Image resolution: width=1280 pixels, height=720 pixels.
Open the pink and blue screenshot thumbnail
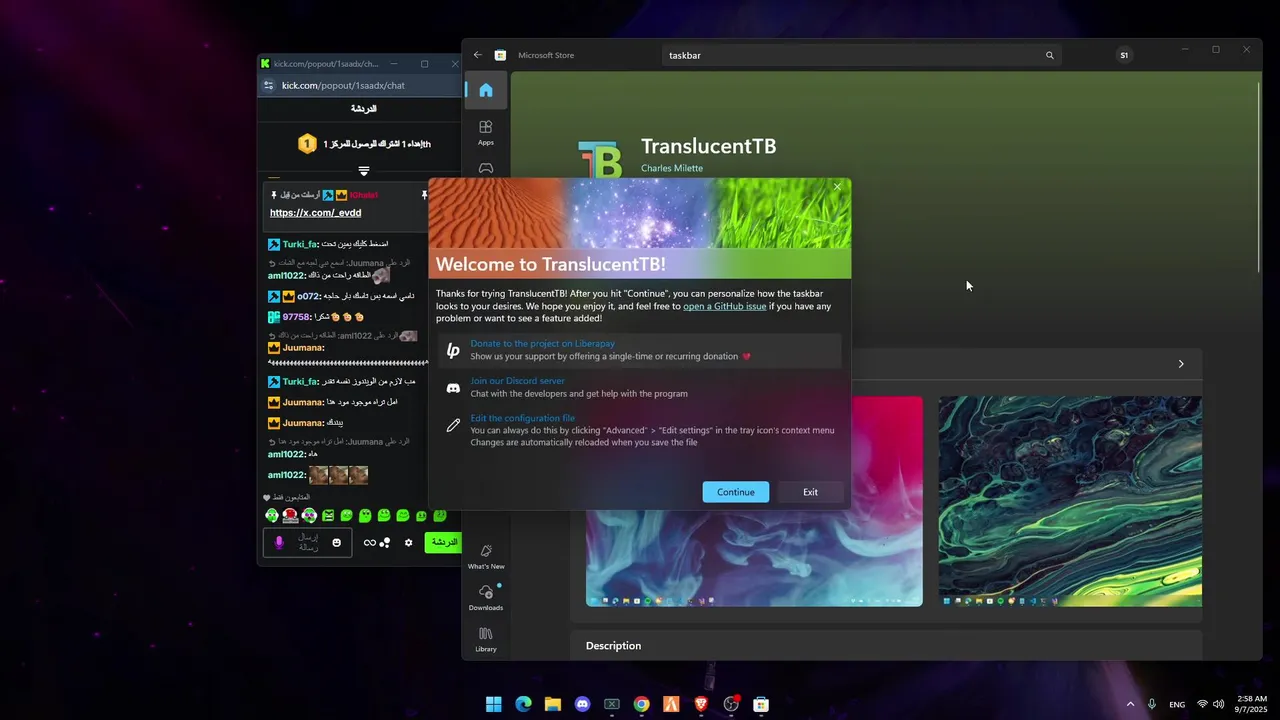[754, 501]
